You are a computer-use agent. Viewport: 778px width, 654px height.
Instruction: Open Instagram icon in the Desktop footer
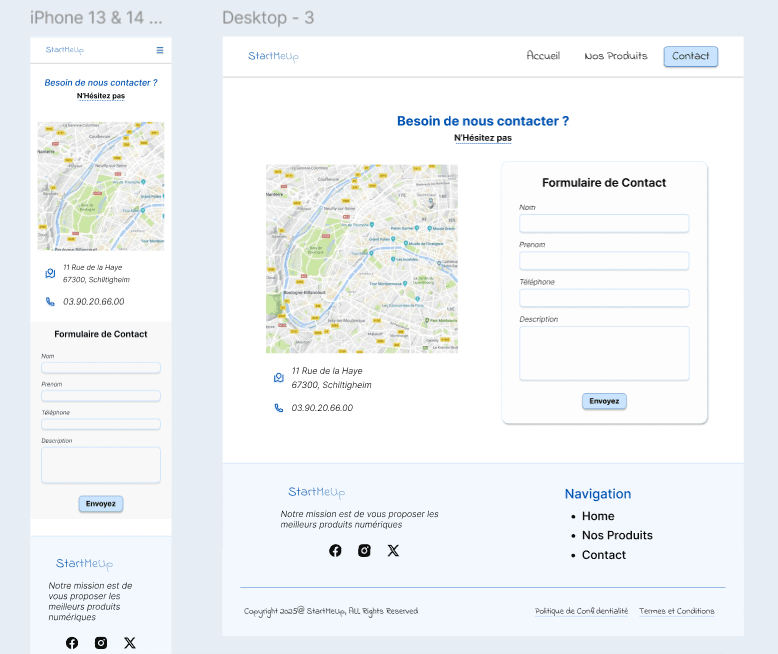coord(364,550)
